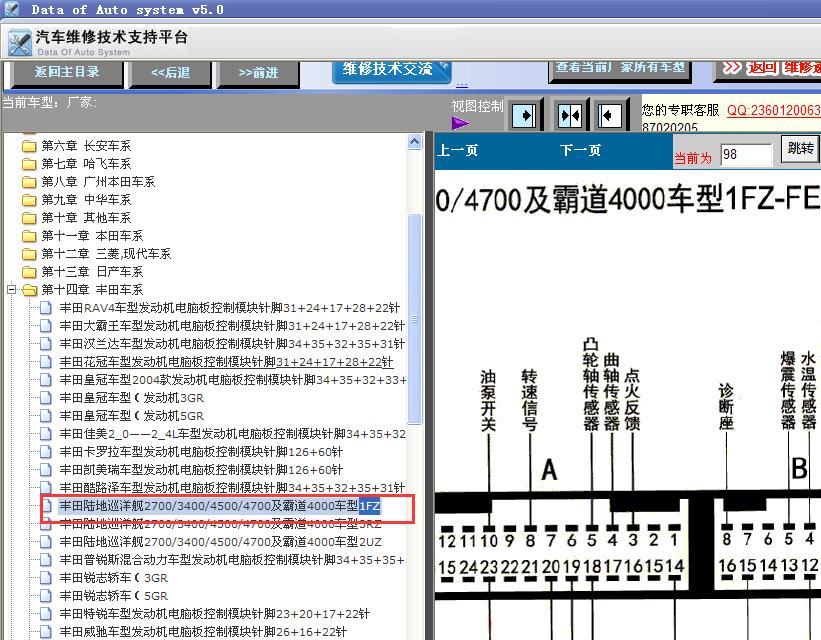
Task: Open the 陆地巡洋舰 霸道4000车型 2UZ document
Action: coord(220,542)
